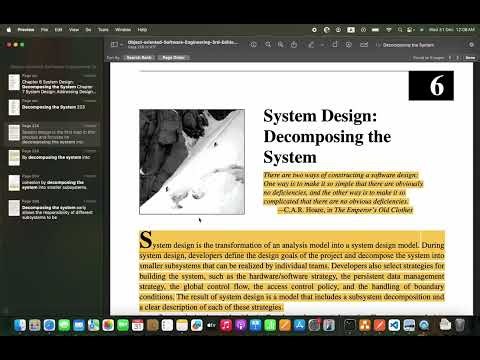Click the Share icon in Preview toolbar

click(294, 44)
